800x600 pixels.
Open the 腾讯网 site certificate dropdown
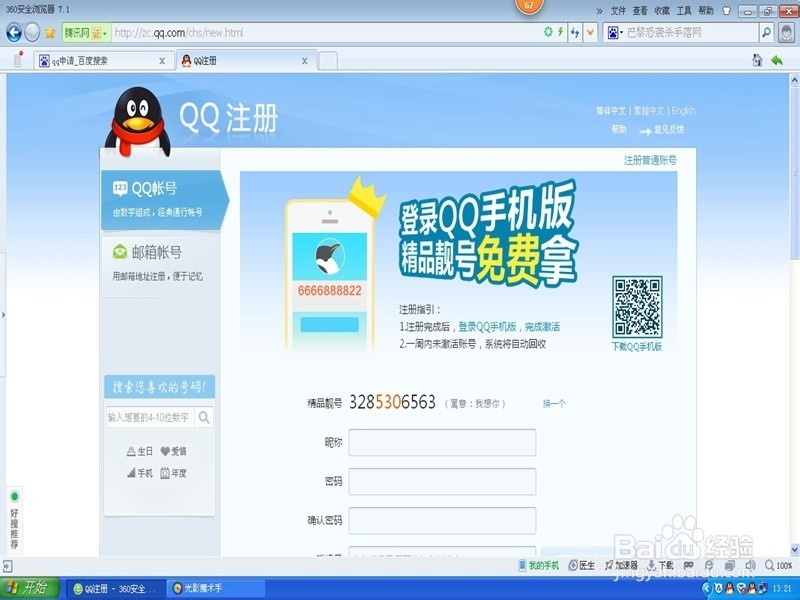pyautogui.click(x=86, y=33)
